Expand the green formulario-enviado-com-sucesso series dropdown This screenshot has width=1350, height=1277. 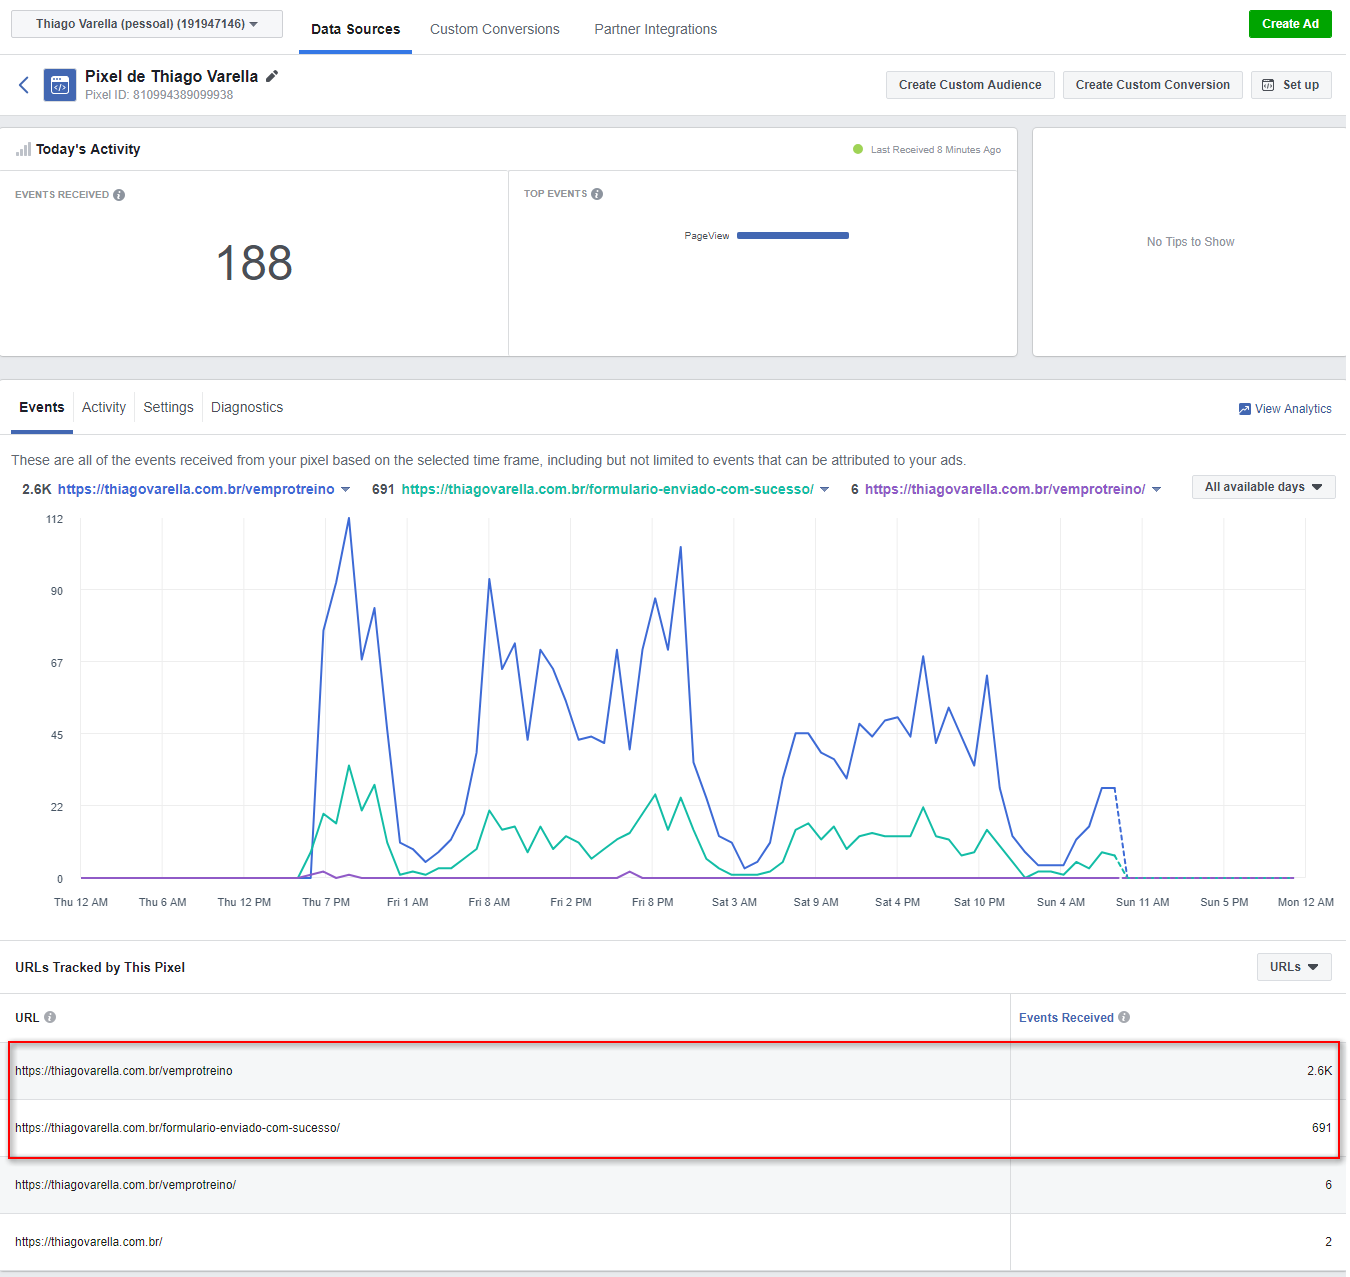click(825, 489)
